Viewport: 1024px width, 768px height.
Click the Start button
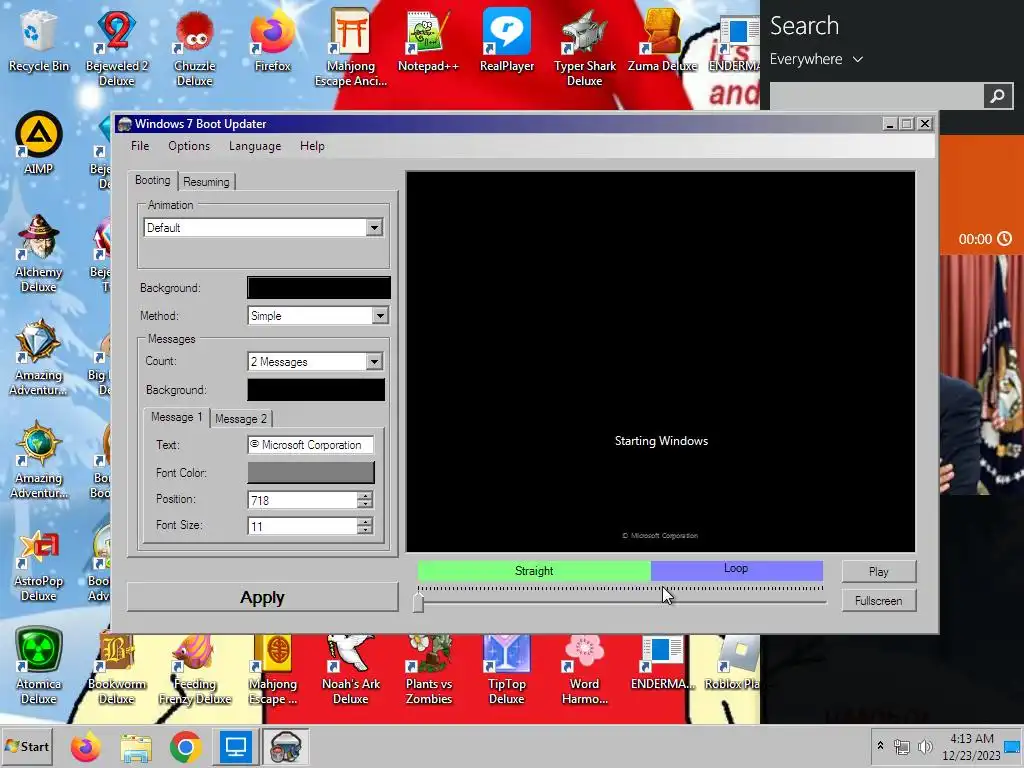click(x=27, y=746)
